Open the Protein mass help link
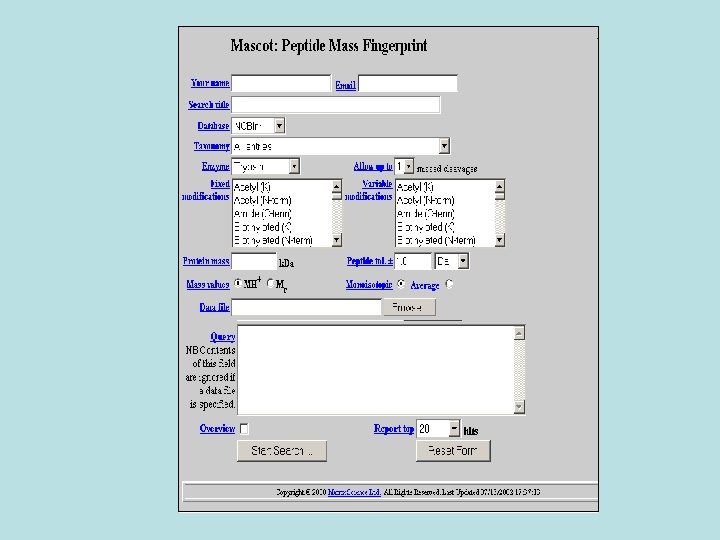This screenshot has width=720, height=540. tap(206, 261)
